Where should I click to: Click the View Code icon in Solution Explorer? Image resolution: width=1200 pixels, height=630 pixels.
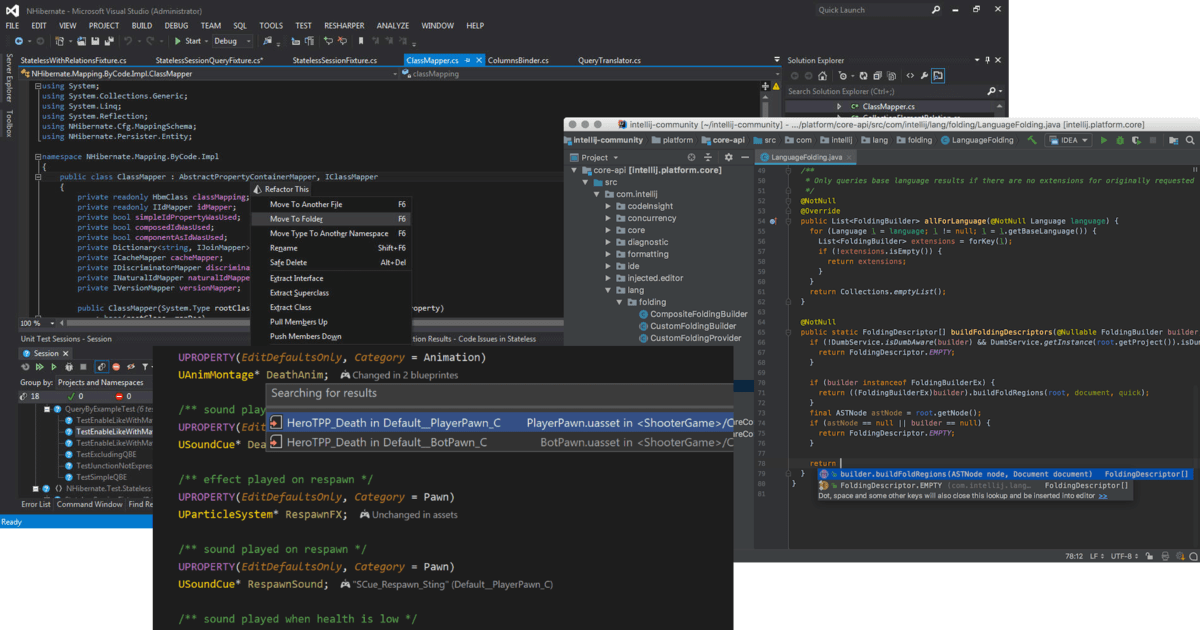(x=910, y=76)
